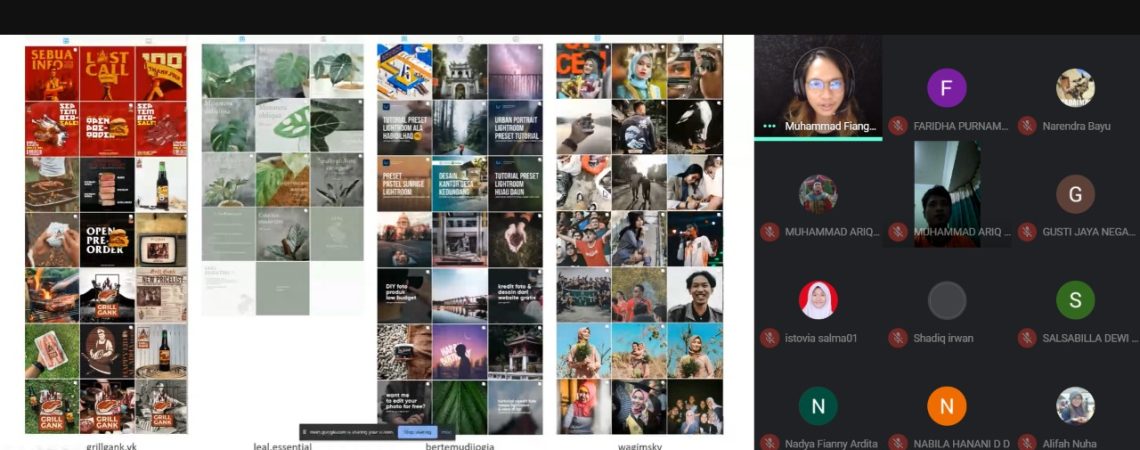Open NEW PRICELIST newspaper-style post

pos(161,295)
